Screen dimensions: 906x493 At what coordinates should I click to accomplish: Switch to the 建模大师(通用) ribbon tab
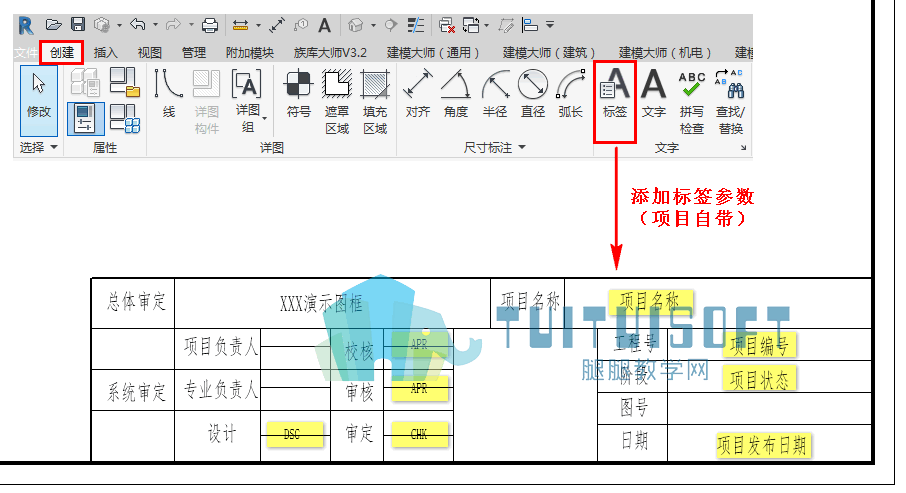pyautogui.click(x=433, y=53)
